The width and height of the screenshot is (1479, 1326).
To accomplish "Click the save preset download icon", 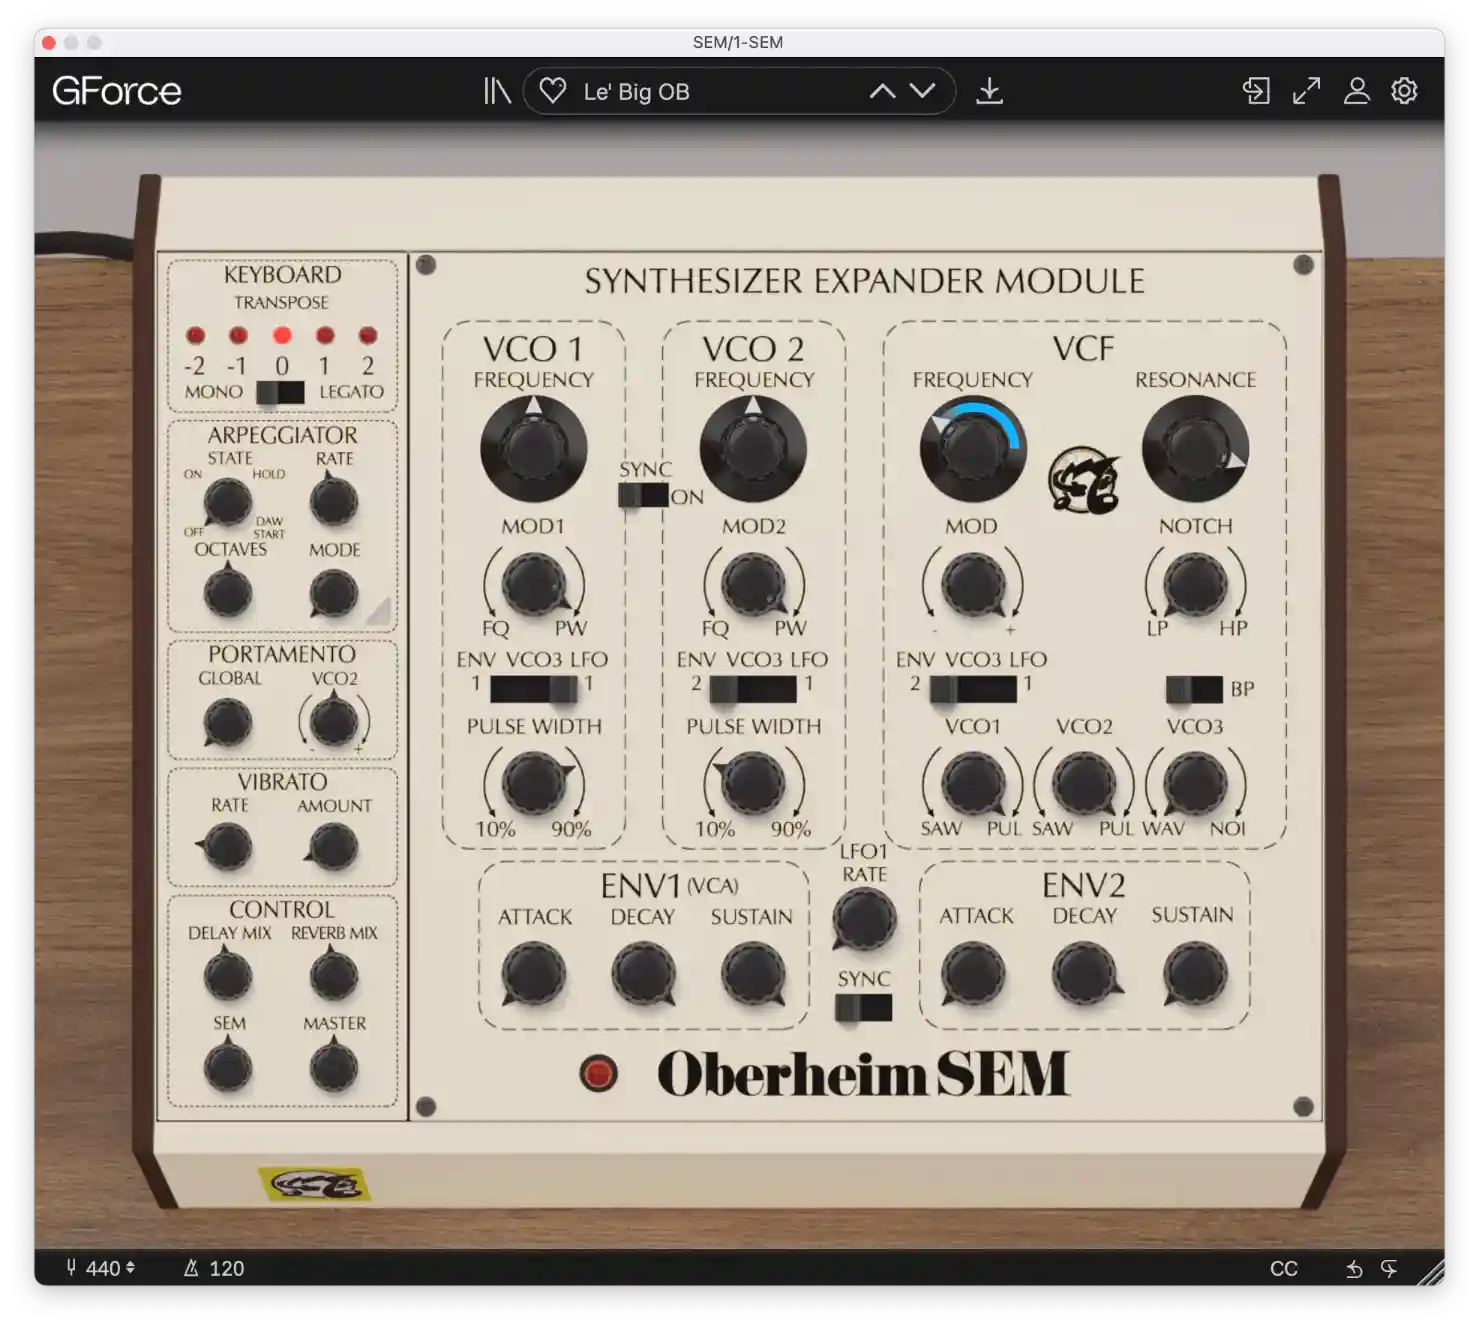I will pyautogui.click(x=989, y=91).
